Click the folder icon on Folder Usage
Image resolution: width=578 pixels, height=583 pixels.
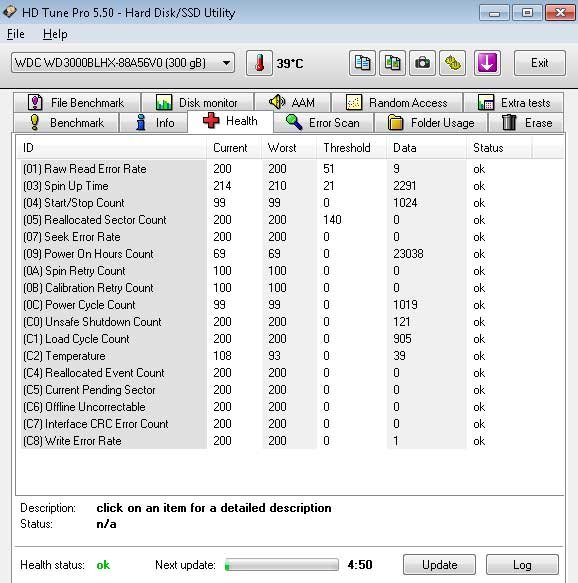click(x=395, y=123)
